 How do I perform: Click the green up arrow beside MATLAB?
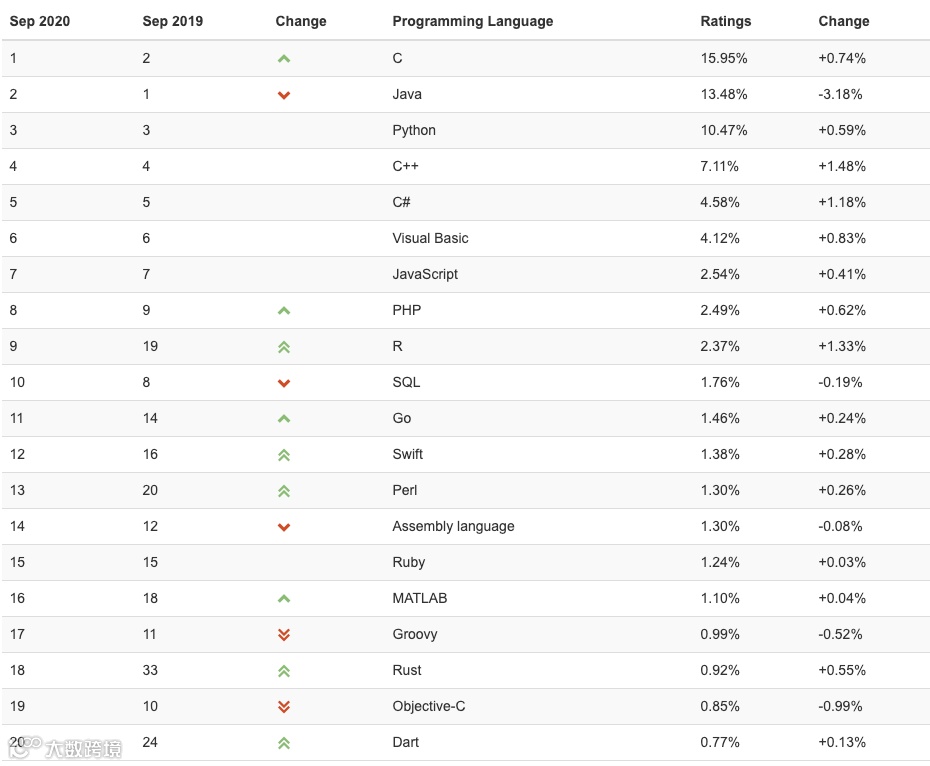(x=284, y=599)
